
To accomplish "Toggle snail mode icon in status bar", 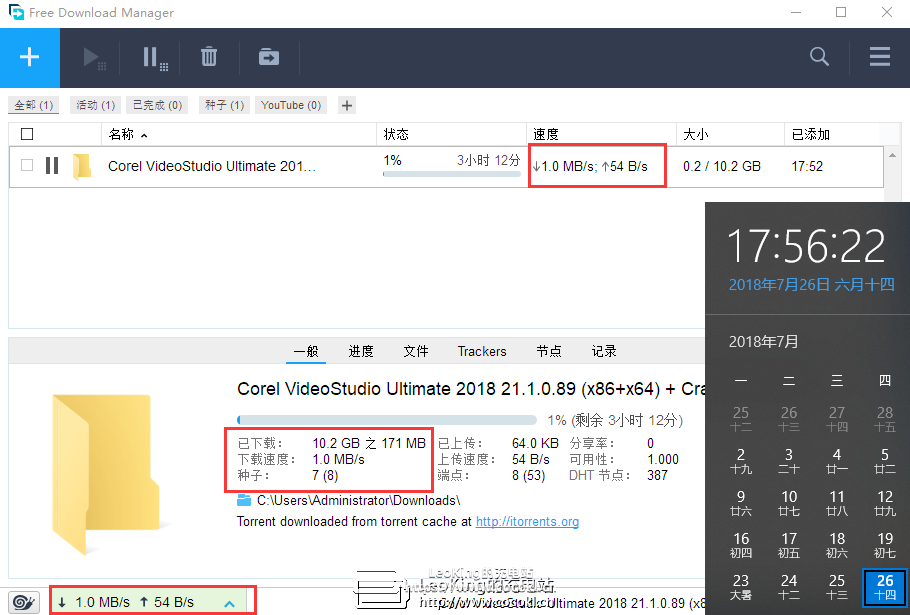I will 24,602.
